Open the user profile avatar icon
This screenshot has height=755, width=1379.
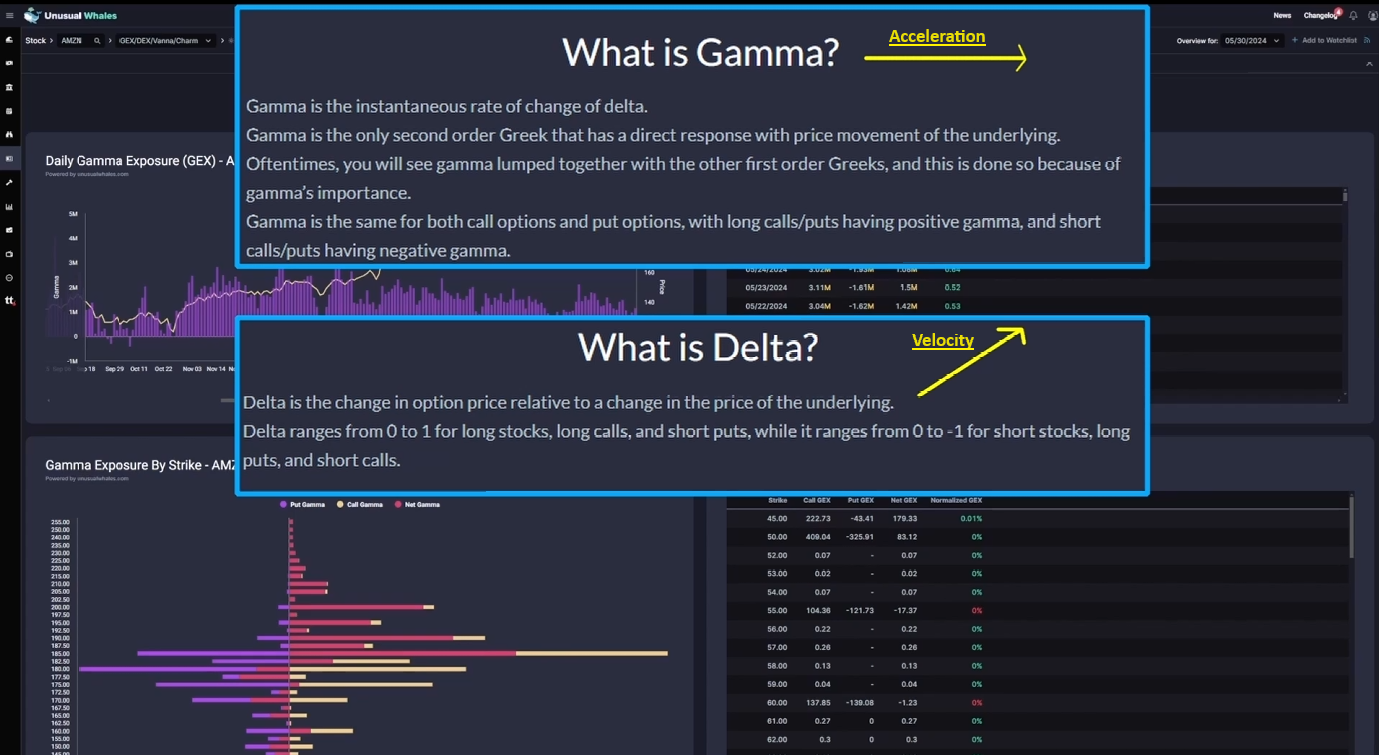(1373, 15)
